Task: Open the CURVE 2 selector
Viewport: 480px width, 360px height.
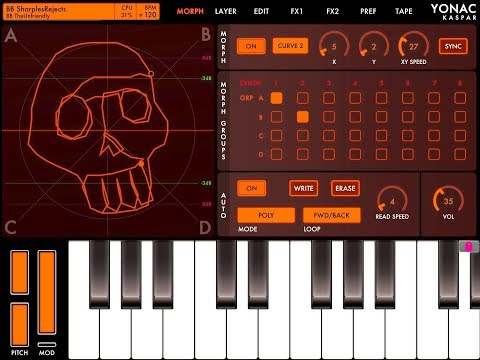Action: point(290,46)
